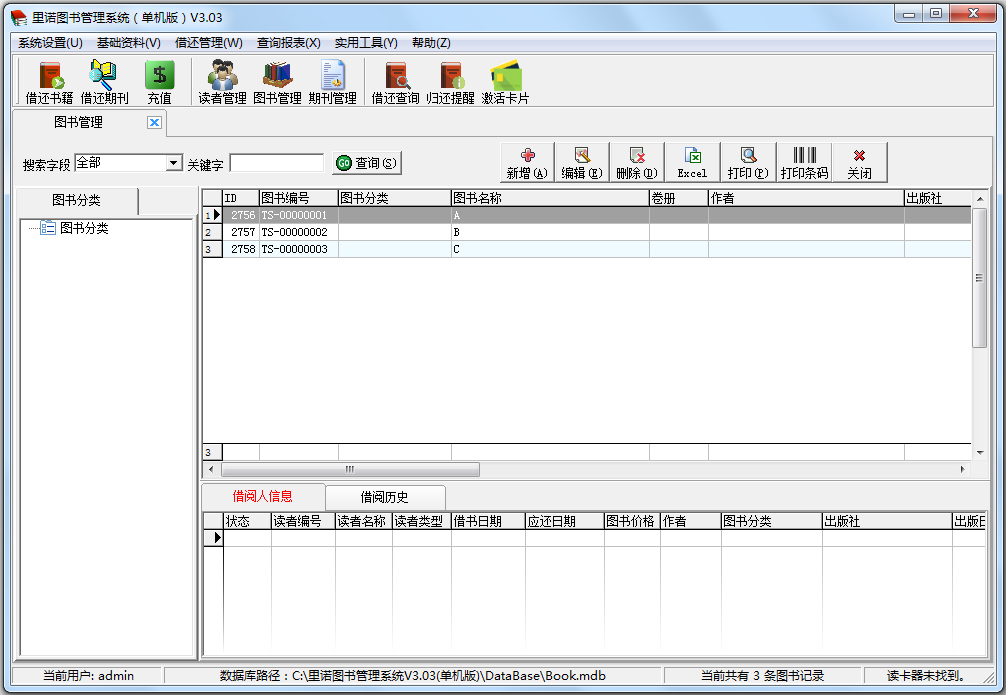Click the 借还期刊 toolbar icon
This screenshot has height=695, width=1006.
pos(104,82)
